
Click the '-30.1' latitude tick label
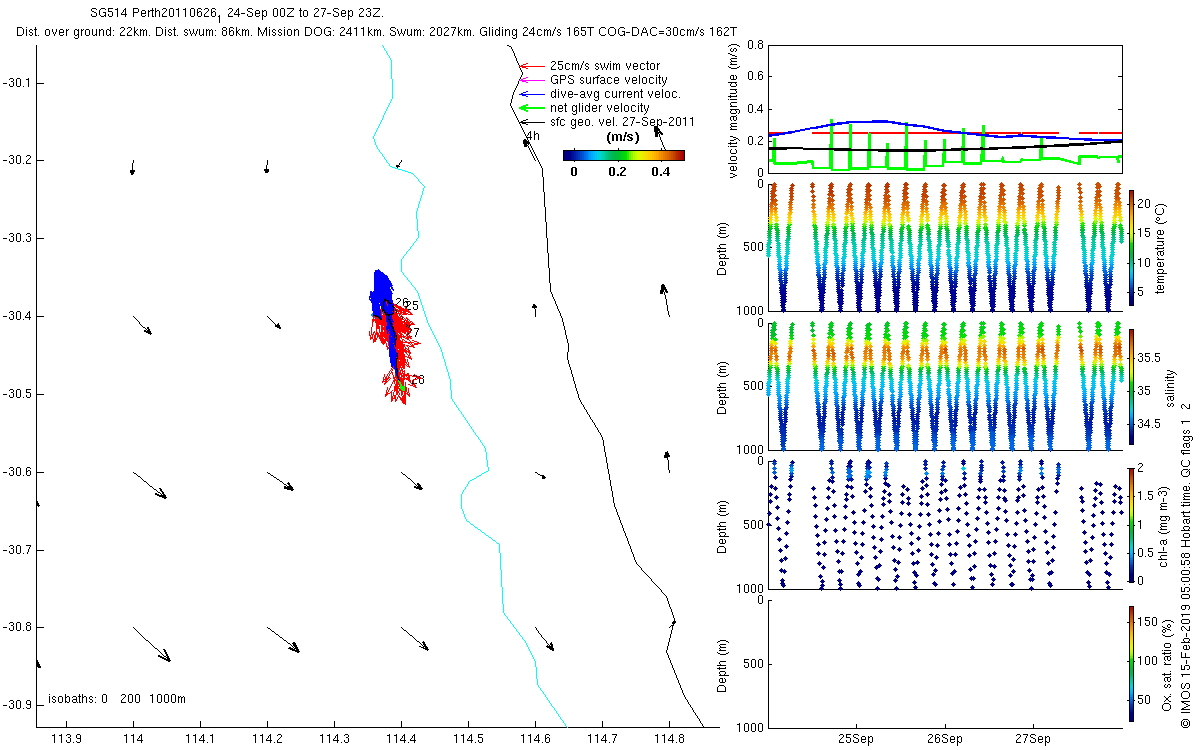point(17,83)
